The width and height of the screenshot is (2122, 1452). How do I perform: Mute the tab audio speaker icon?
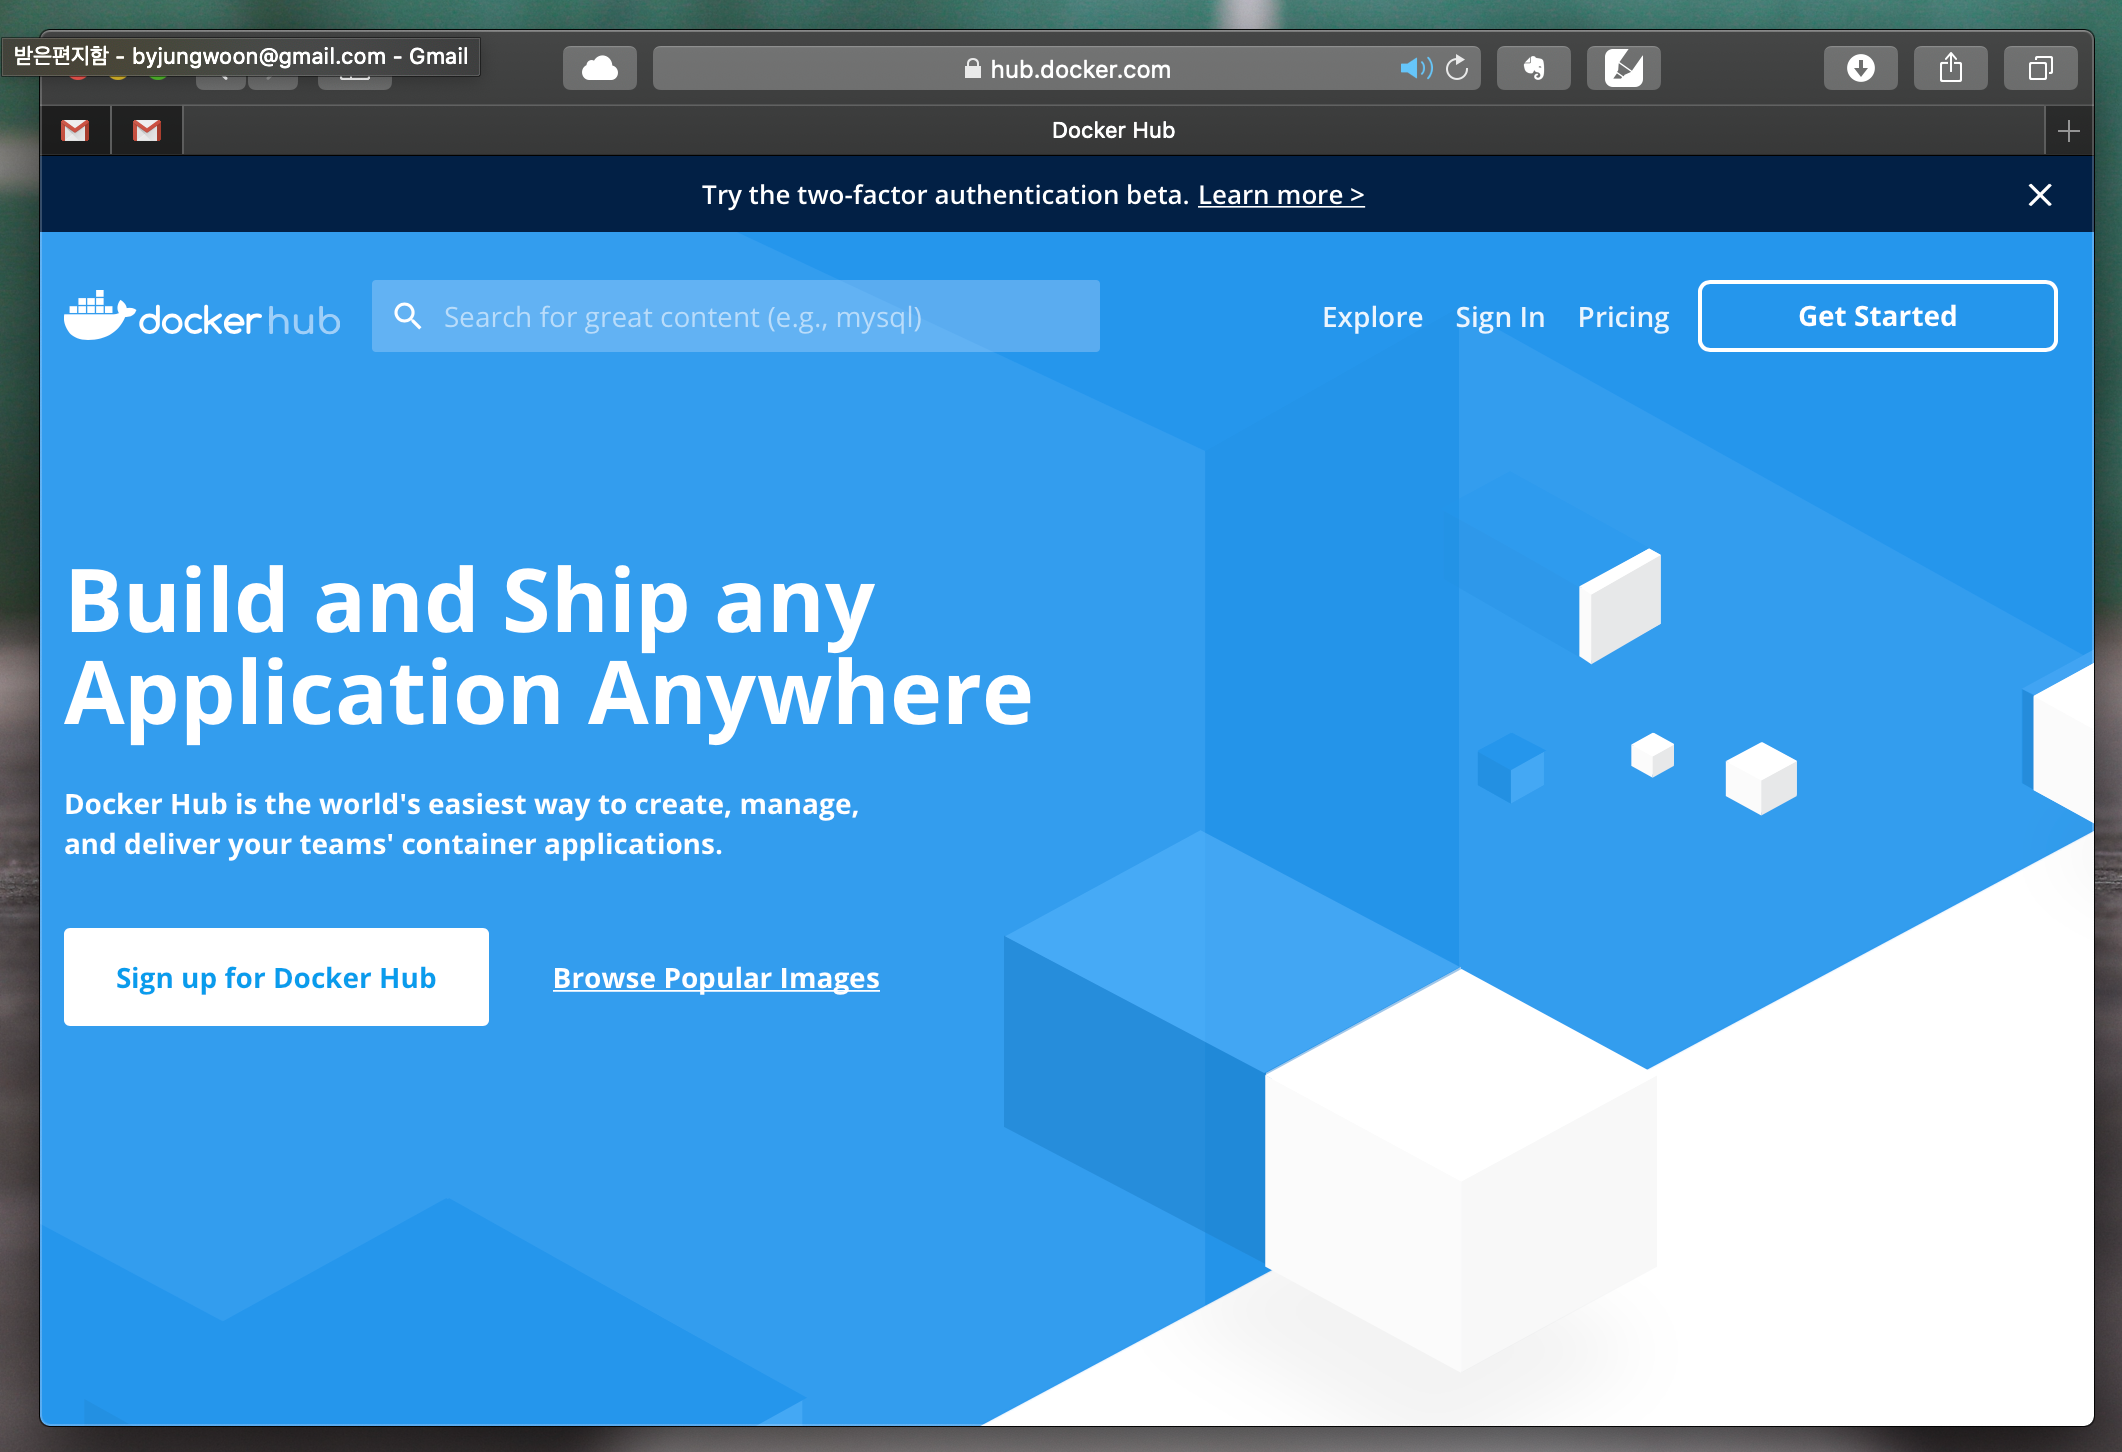pyautogui.click(x=1414, y=68)
